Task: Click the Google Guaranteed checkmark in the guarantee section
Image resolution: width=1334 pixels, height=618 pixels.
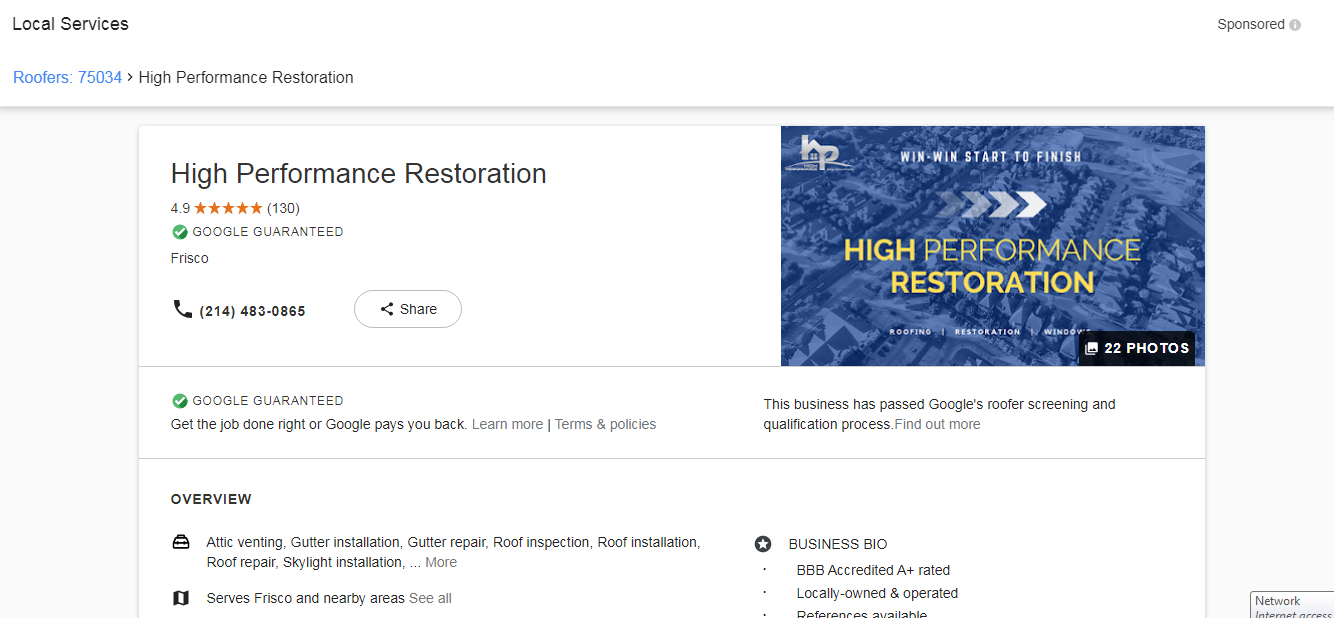Action: 180,401
